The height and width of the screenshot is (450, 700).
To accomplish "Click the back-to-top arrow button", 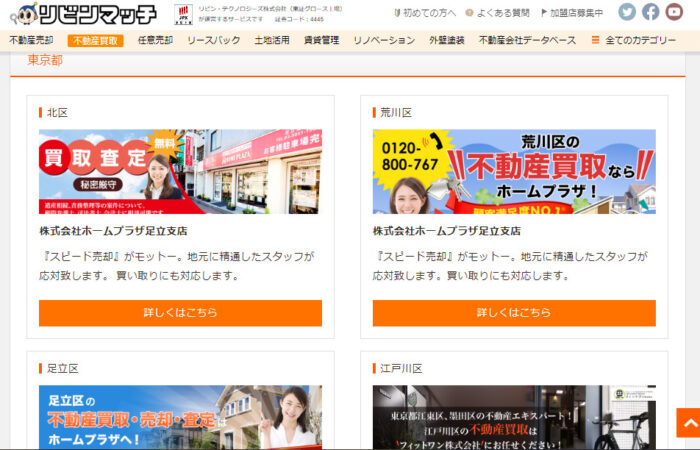I will [688, 422].
